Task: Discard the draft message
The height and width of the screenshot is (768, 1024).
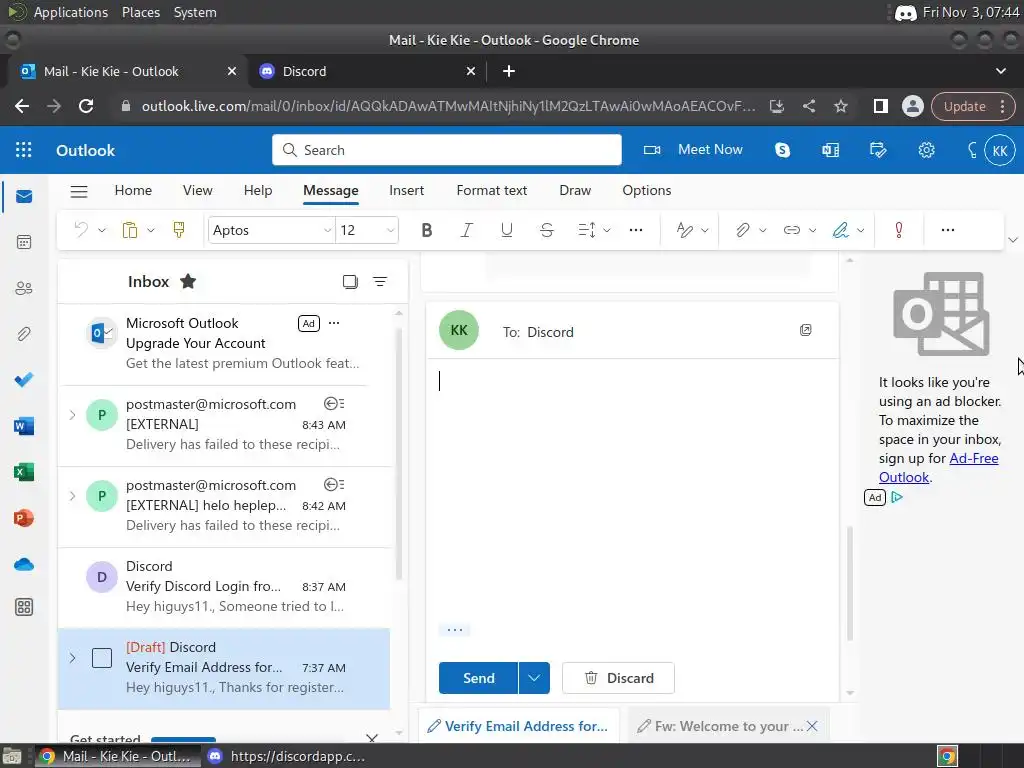Action: tap(618, 678)
